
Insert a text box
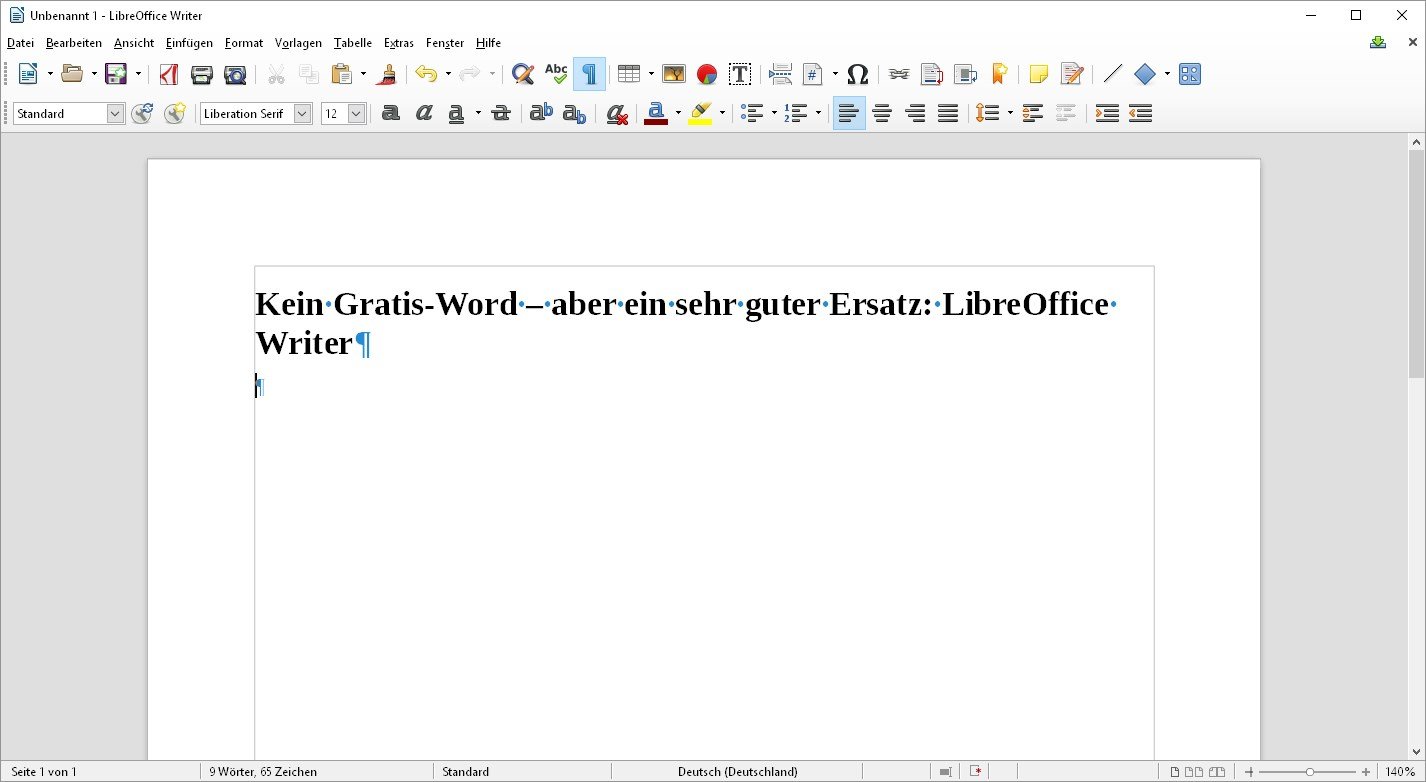[x=740, y=74]
